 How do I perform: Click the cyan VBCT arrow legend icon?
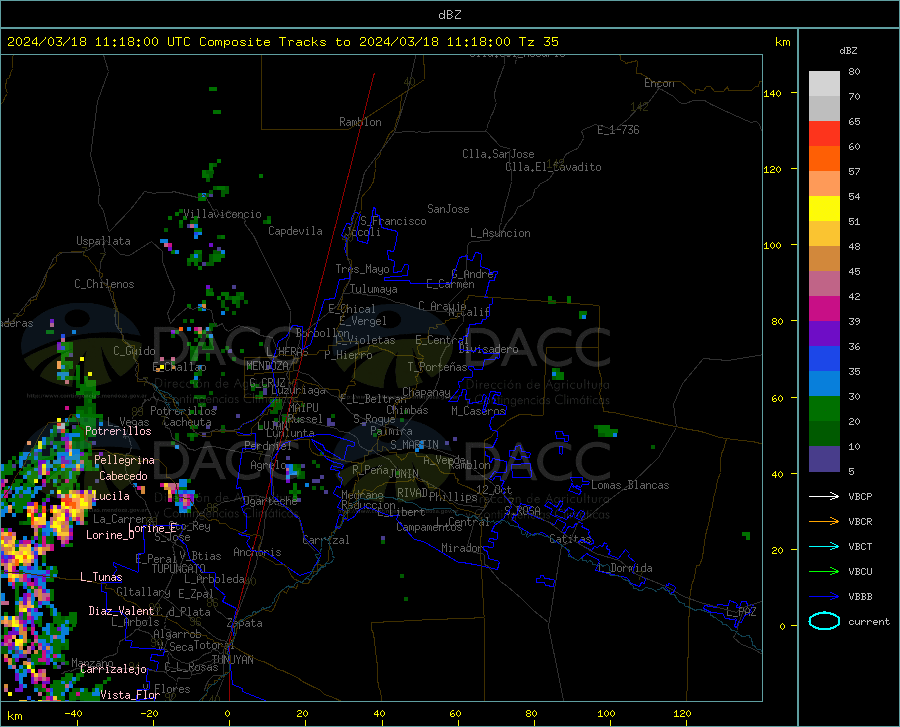pyautogui.click(x=824, y=546)
